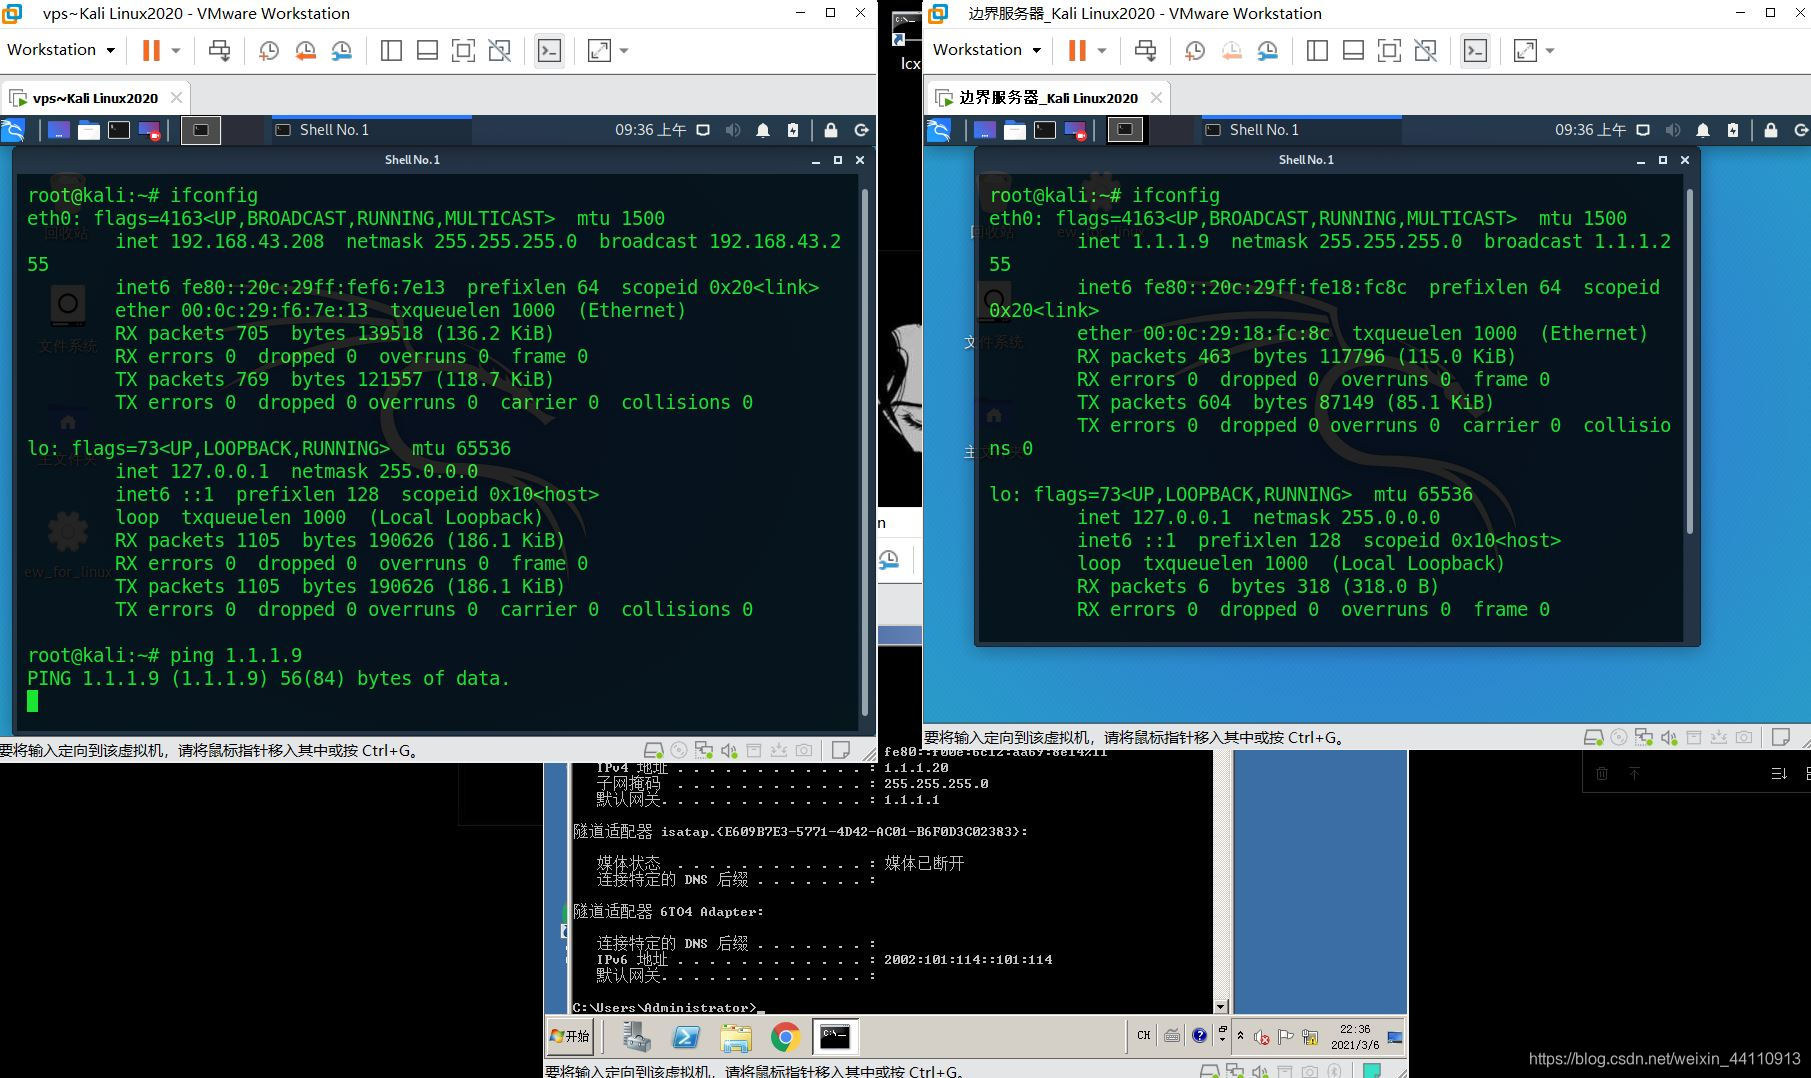
Task: Expand power options dropdown in 边界服务器 window
Action: [1102, 50]
